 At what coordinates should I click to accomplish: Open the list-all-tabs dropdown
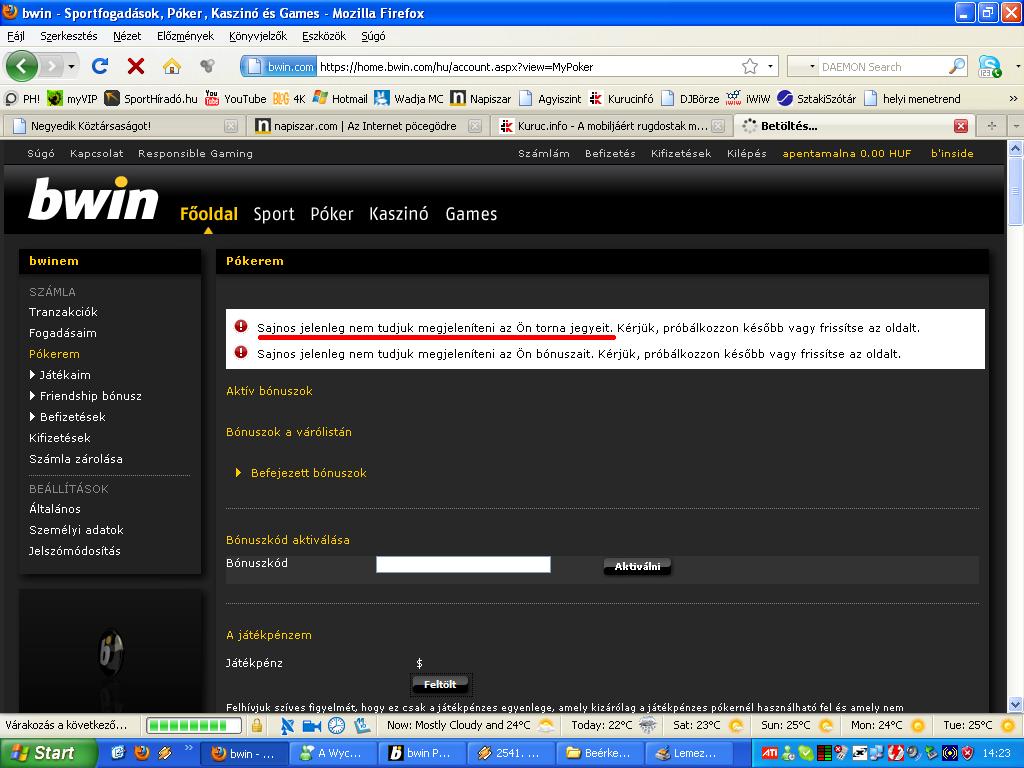(1016, 125)
